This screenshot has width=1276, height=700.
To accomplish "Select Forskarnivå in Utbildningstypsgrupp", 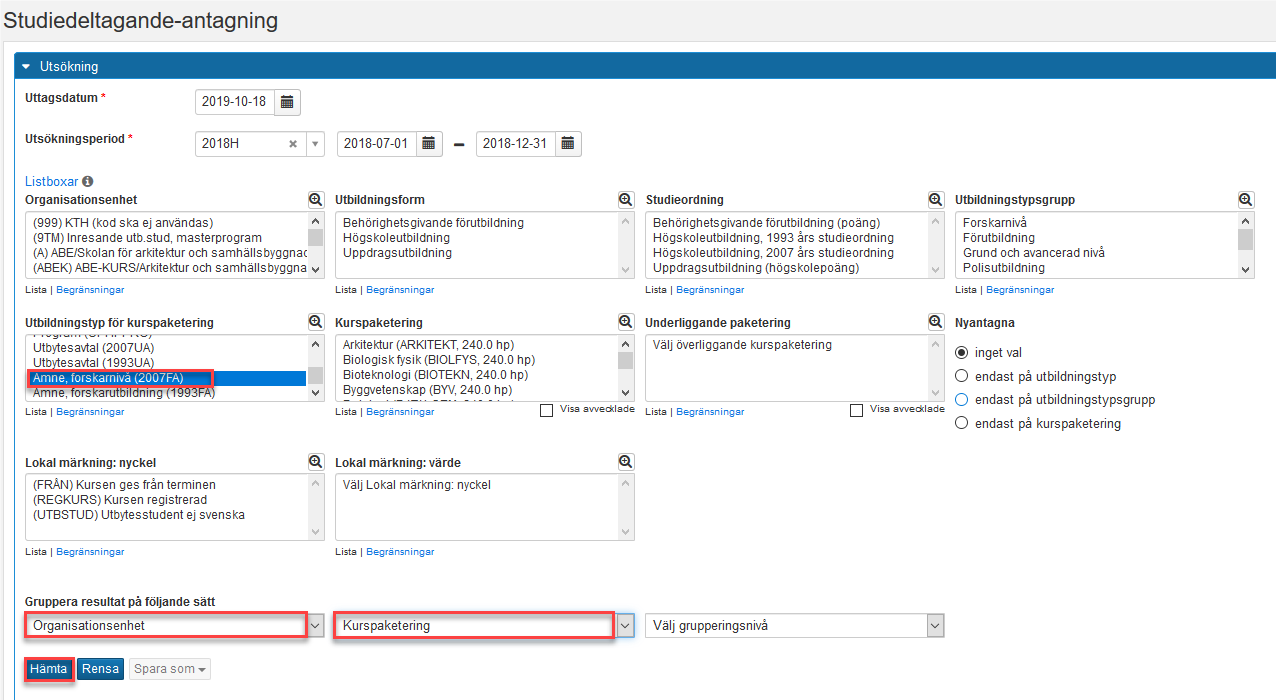I will coord(994,223).
